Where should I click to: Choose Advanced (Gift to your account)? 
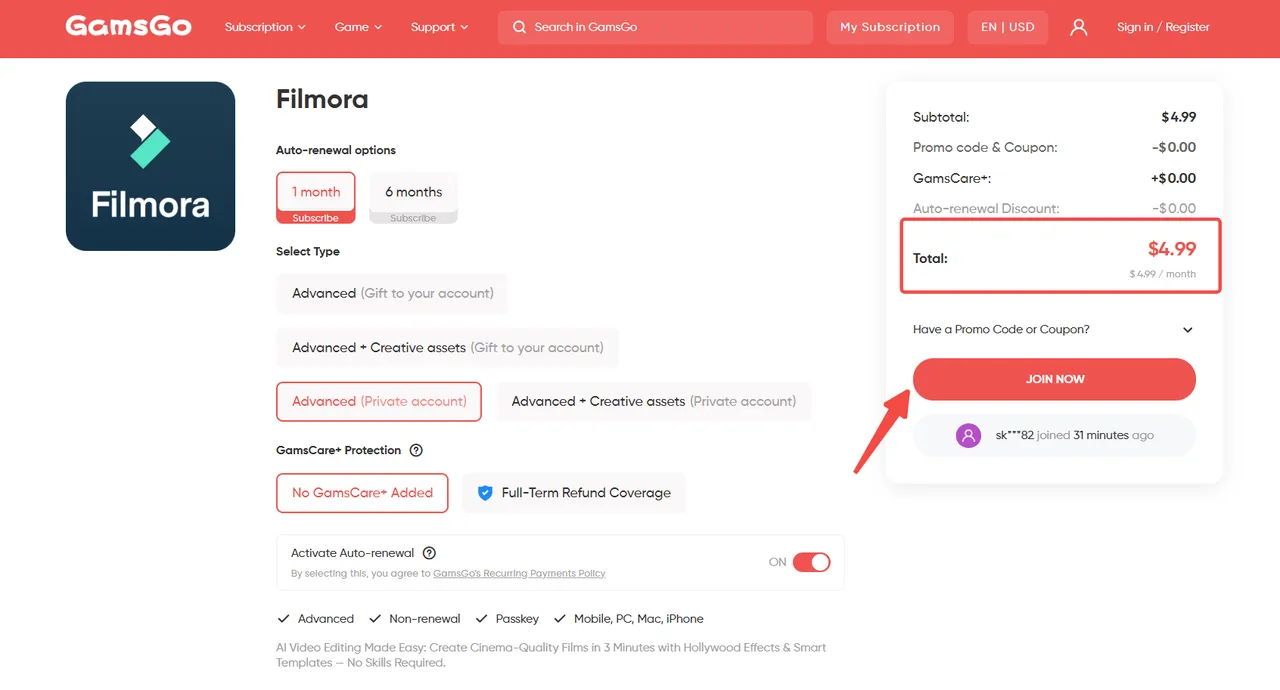392,293
